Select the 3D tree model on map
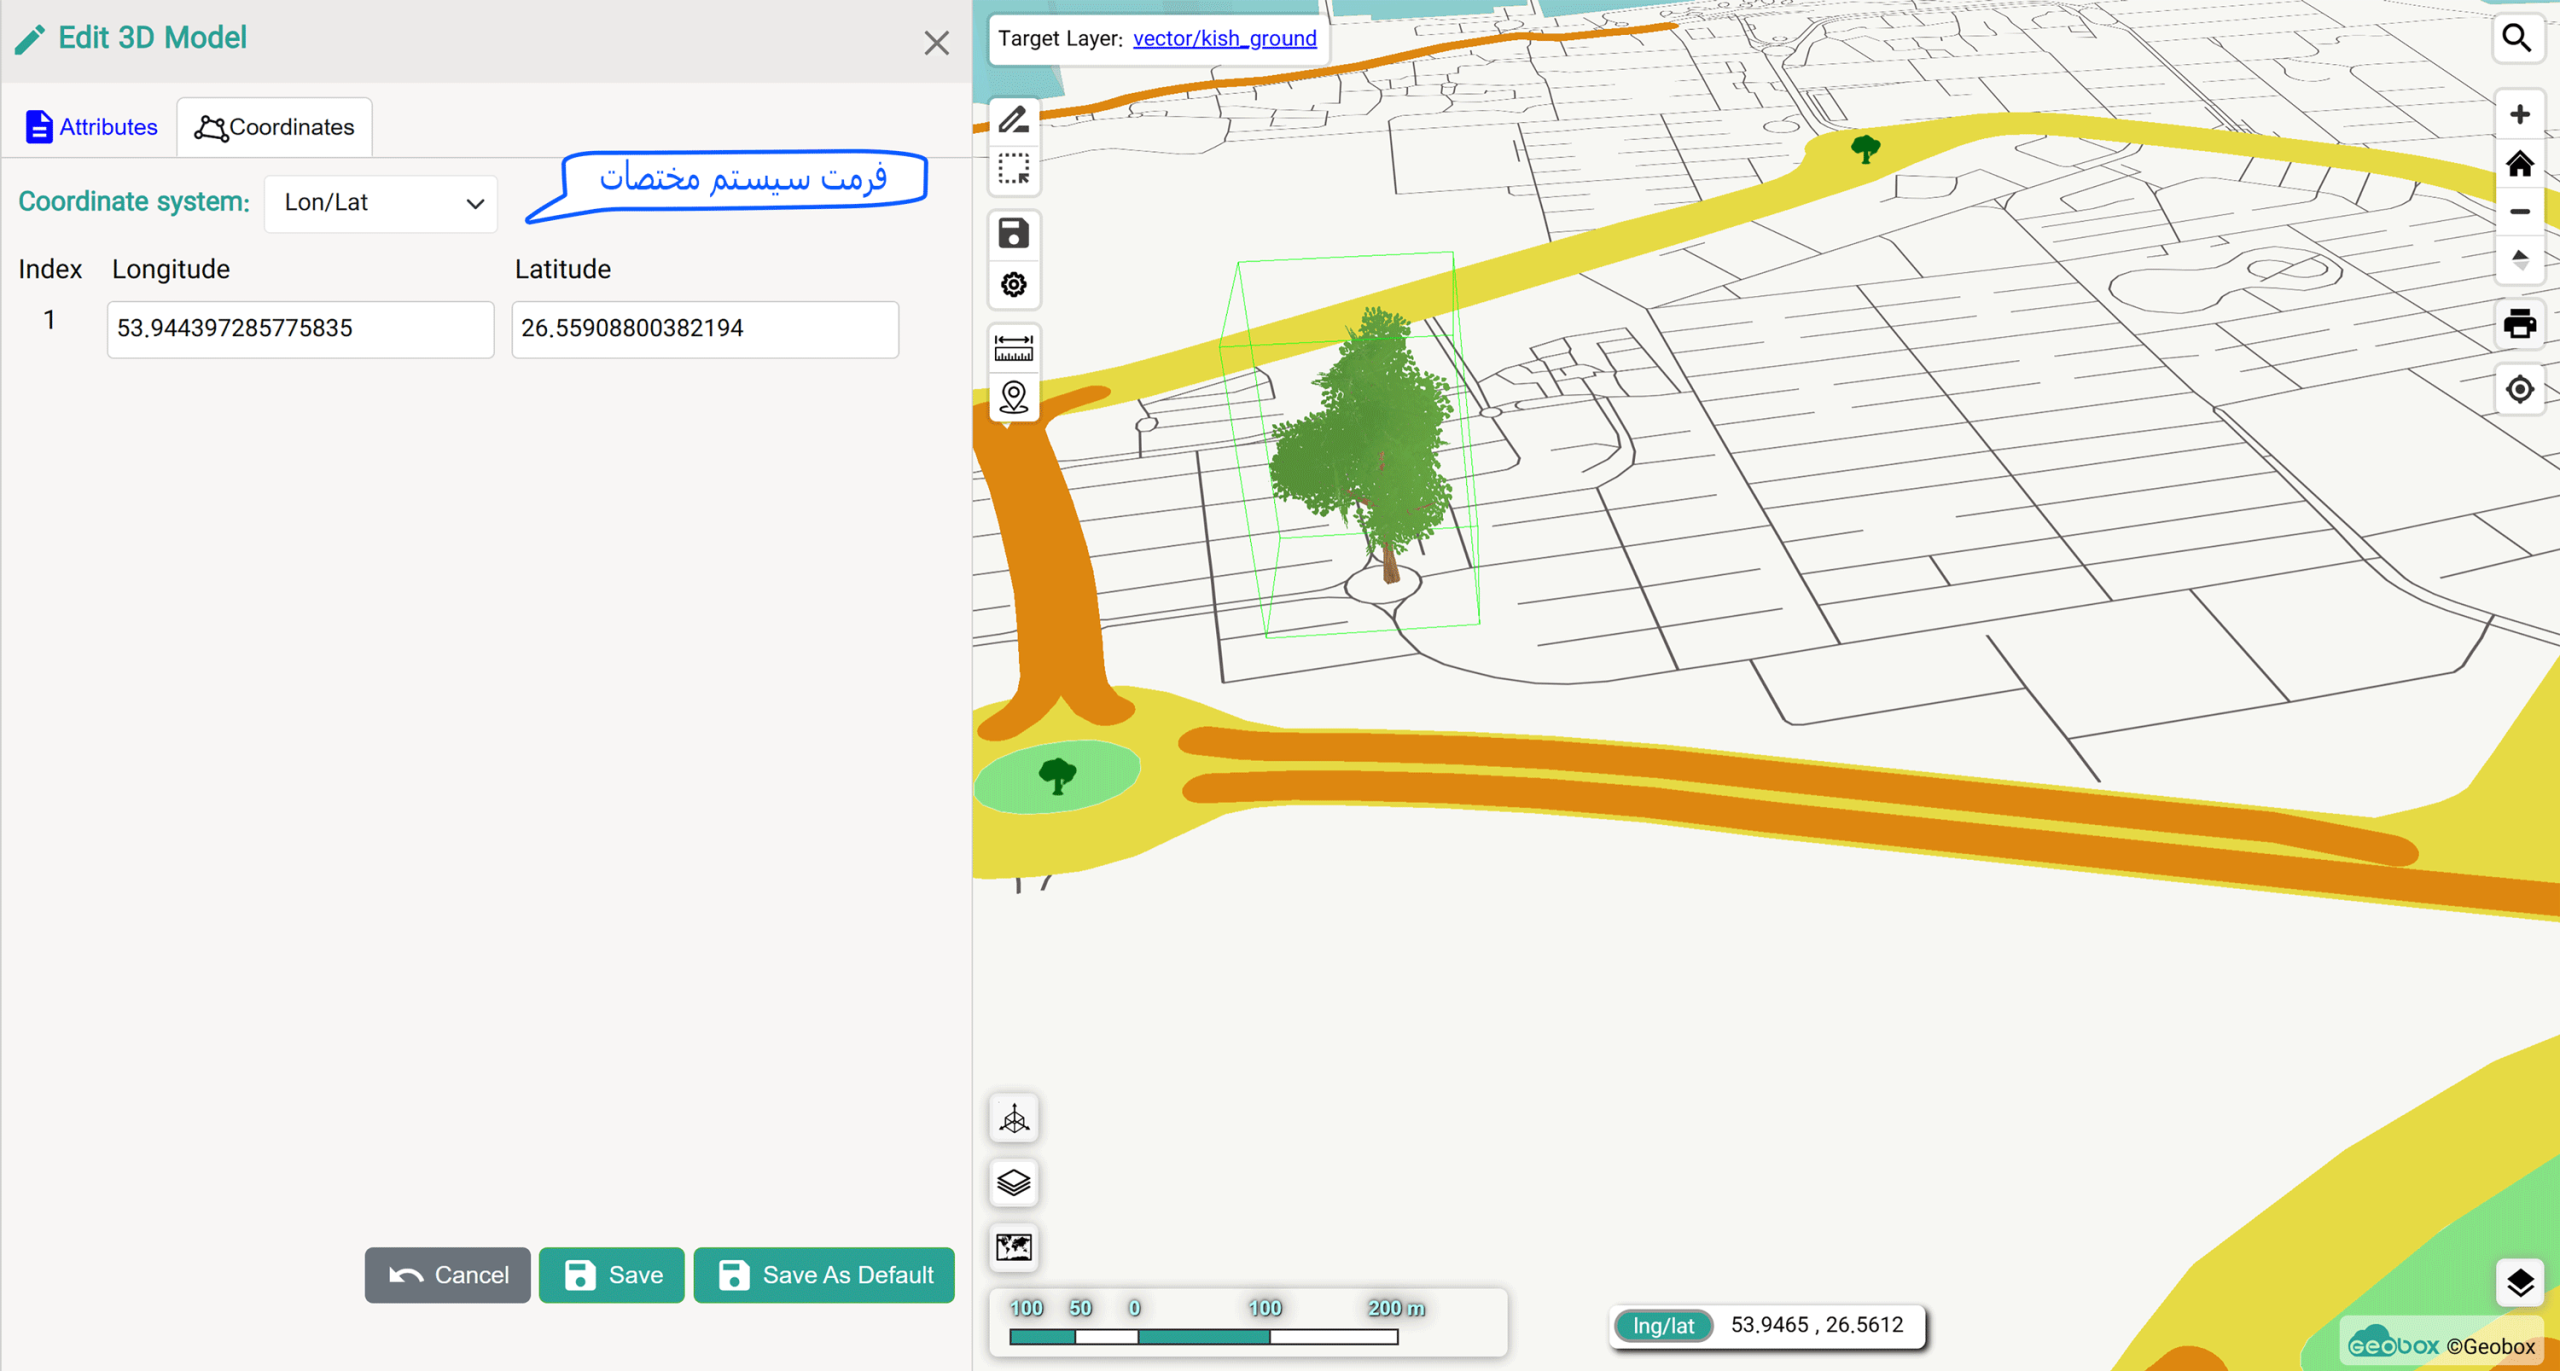This screenshot has width=2560, height=1371. coord(1365,445)
